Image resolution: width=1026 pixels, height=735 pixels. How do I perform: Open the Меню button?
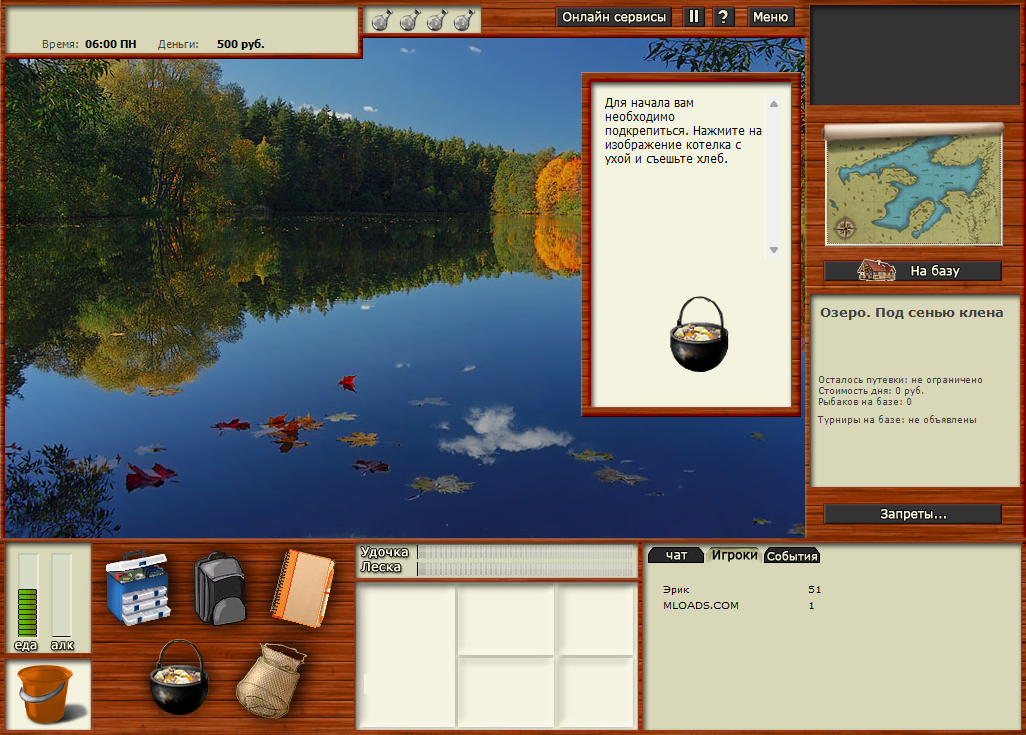tap(770, 17)
